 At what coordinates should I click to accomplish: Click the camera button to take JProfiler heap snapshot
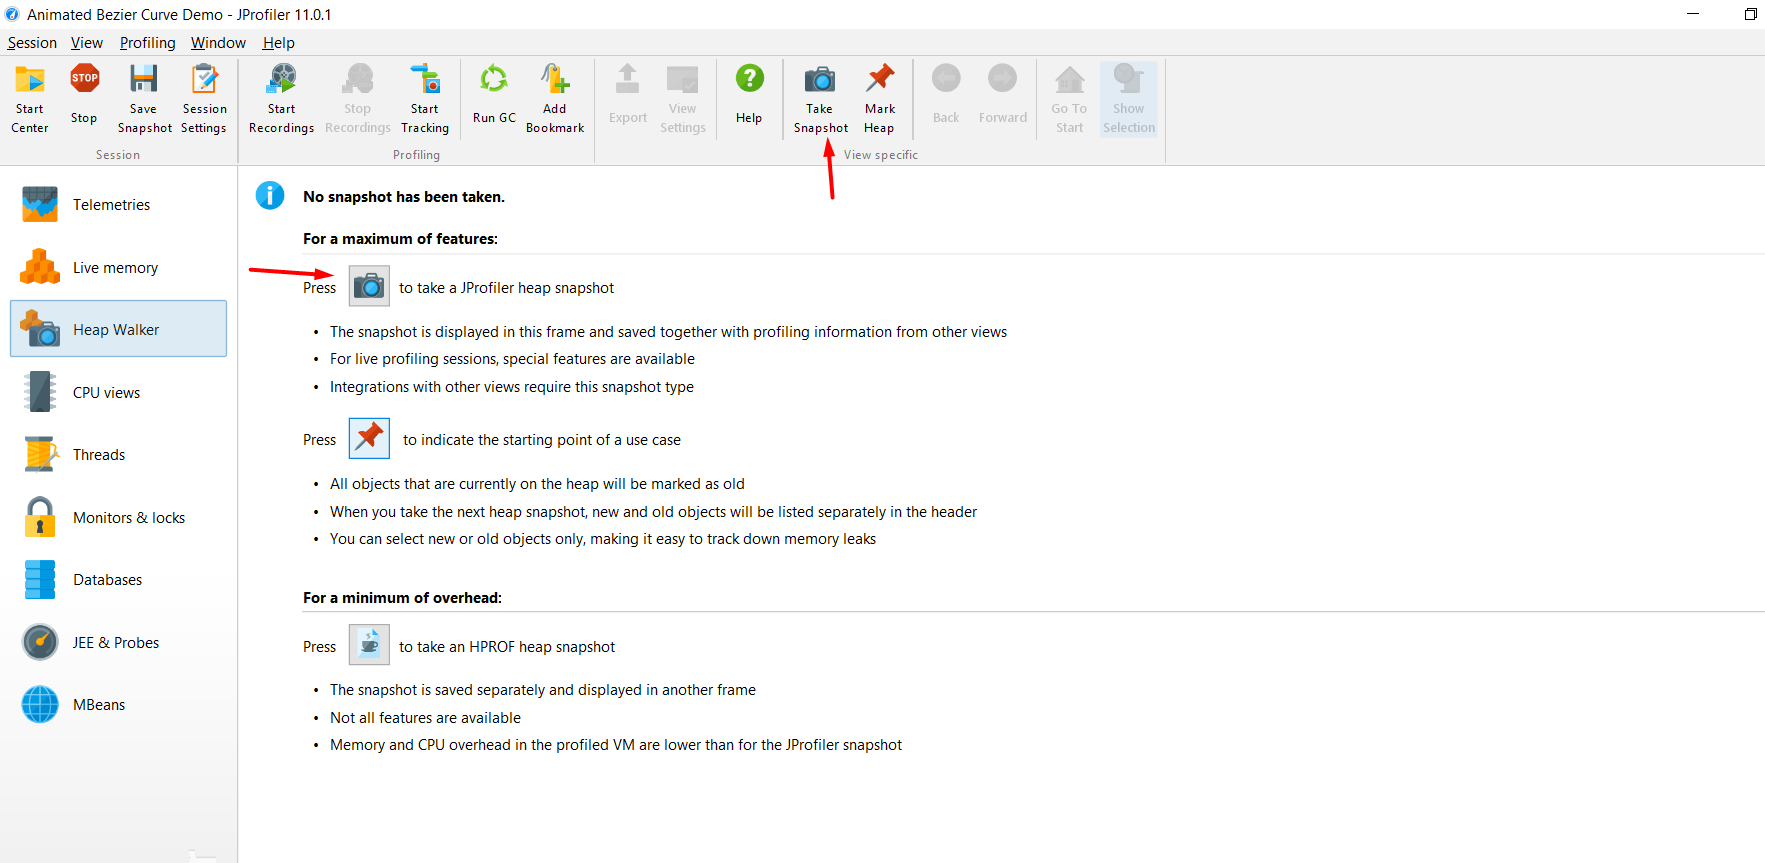click(369, 286)
